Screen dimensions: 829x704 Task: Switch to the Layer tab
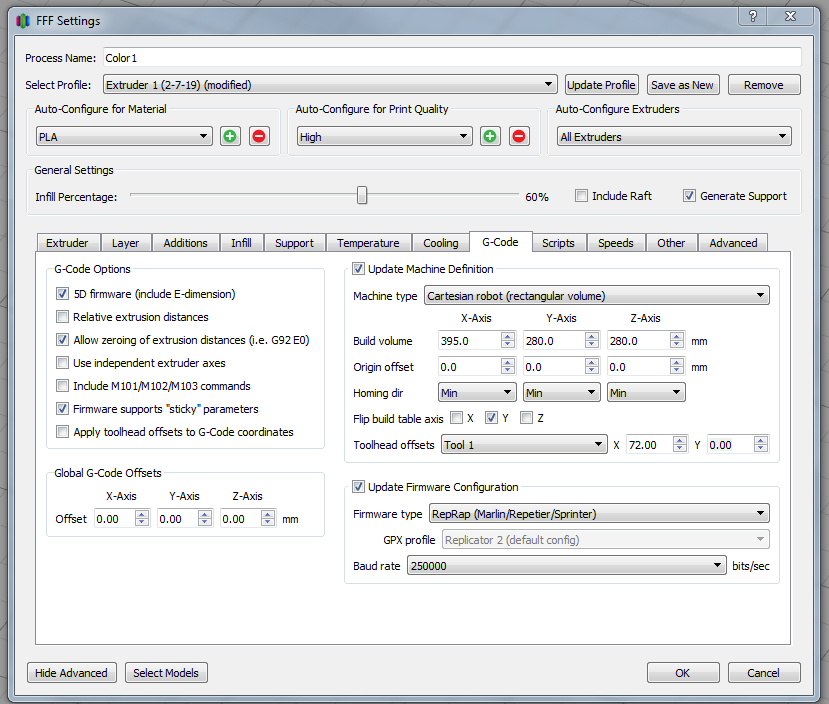pyautogui.click(x=125, y=243)
